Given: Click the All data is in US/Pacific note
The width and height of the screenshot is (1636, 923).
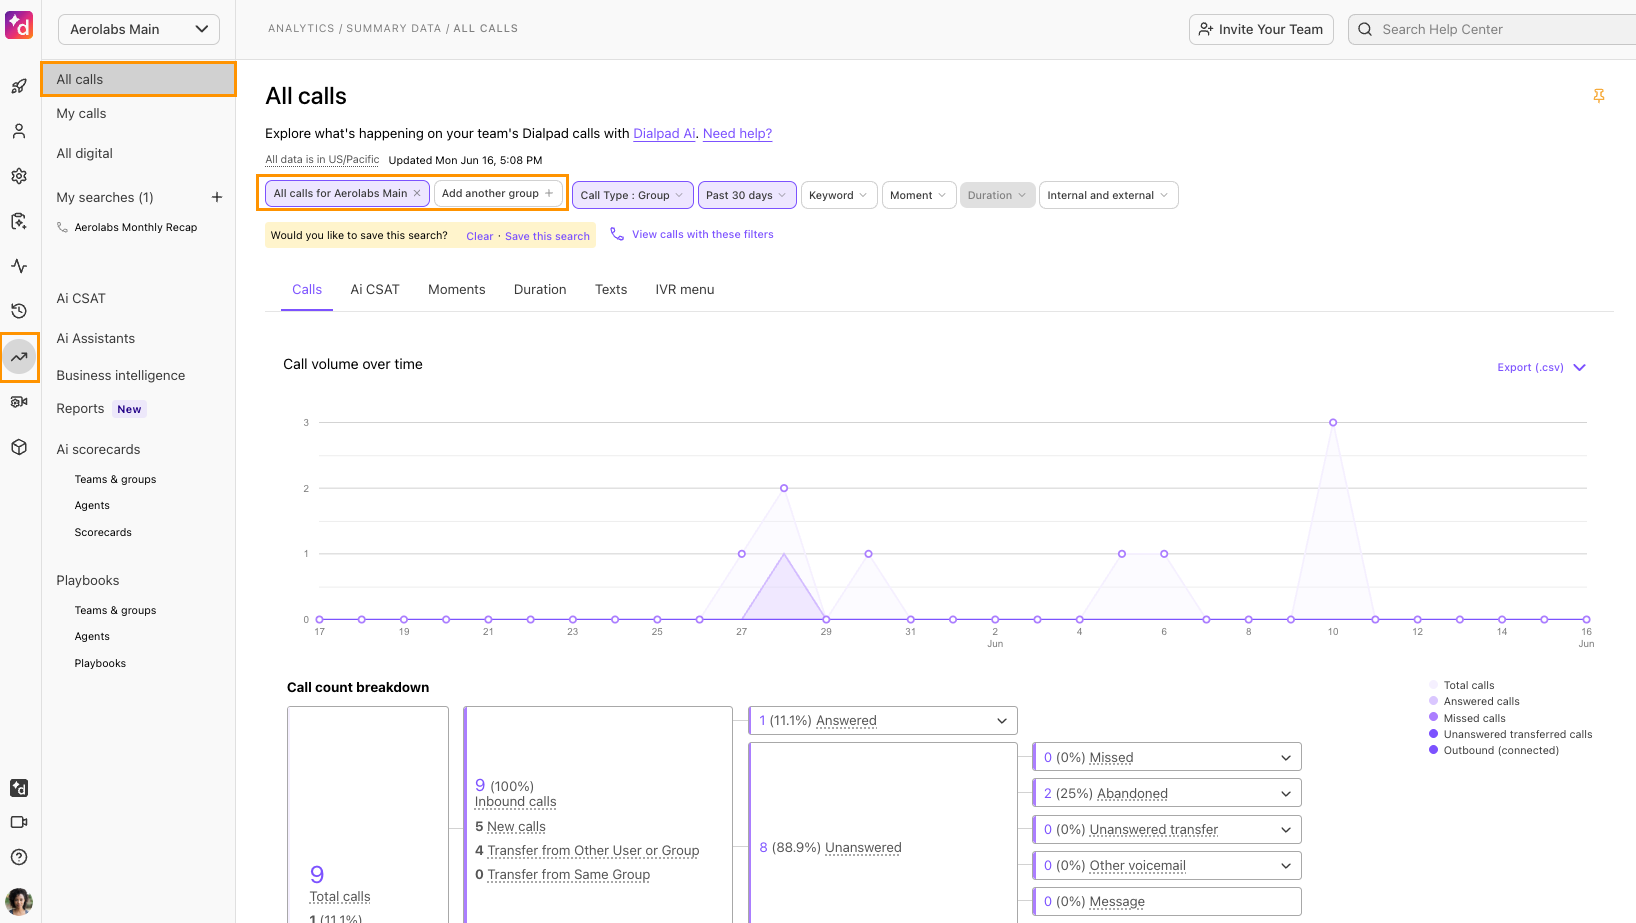Looking at the screenshot, I should (x=322, y=160).
